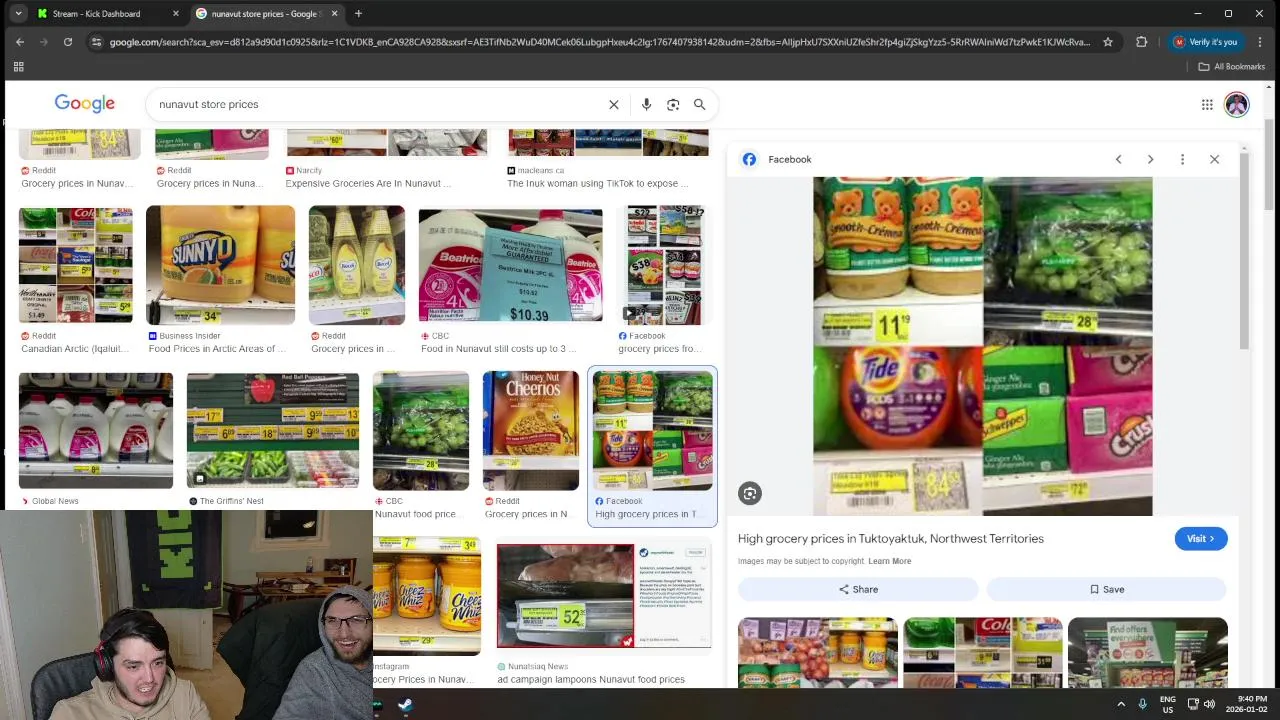Click "Expensive Groceries Are In Nunavut" caption
Screen dimensions: 1280x720
tap(368, 184)
